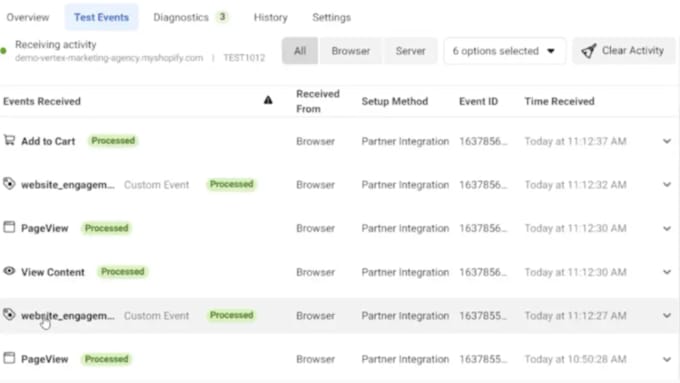
Task: Click the green receiving activity status dot
Action: pyautogui.click(x=3, y=51)
